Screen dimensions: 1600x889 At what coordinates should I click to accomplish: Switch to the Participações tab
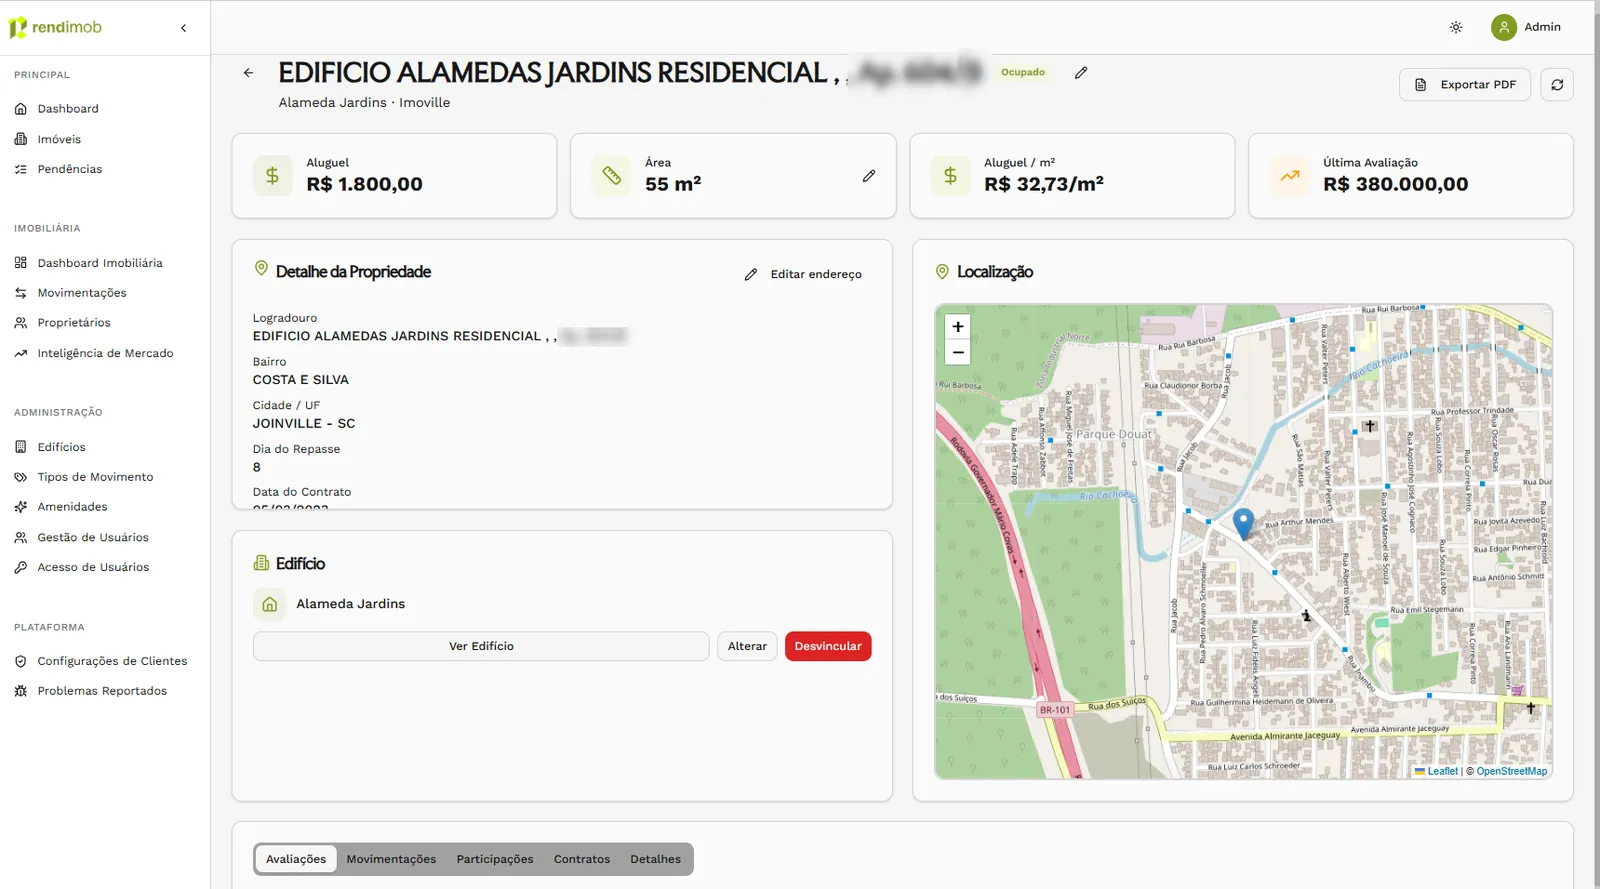point(495,859)
